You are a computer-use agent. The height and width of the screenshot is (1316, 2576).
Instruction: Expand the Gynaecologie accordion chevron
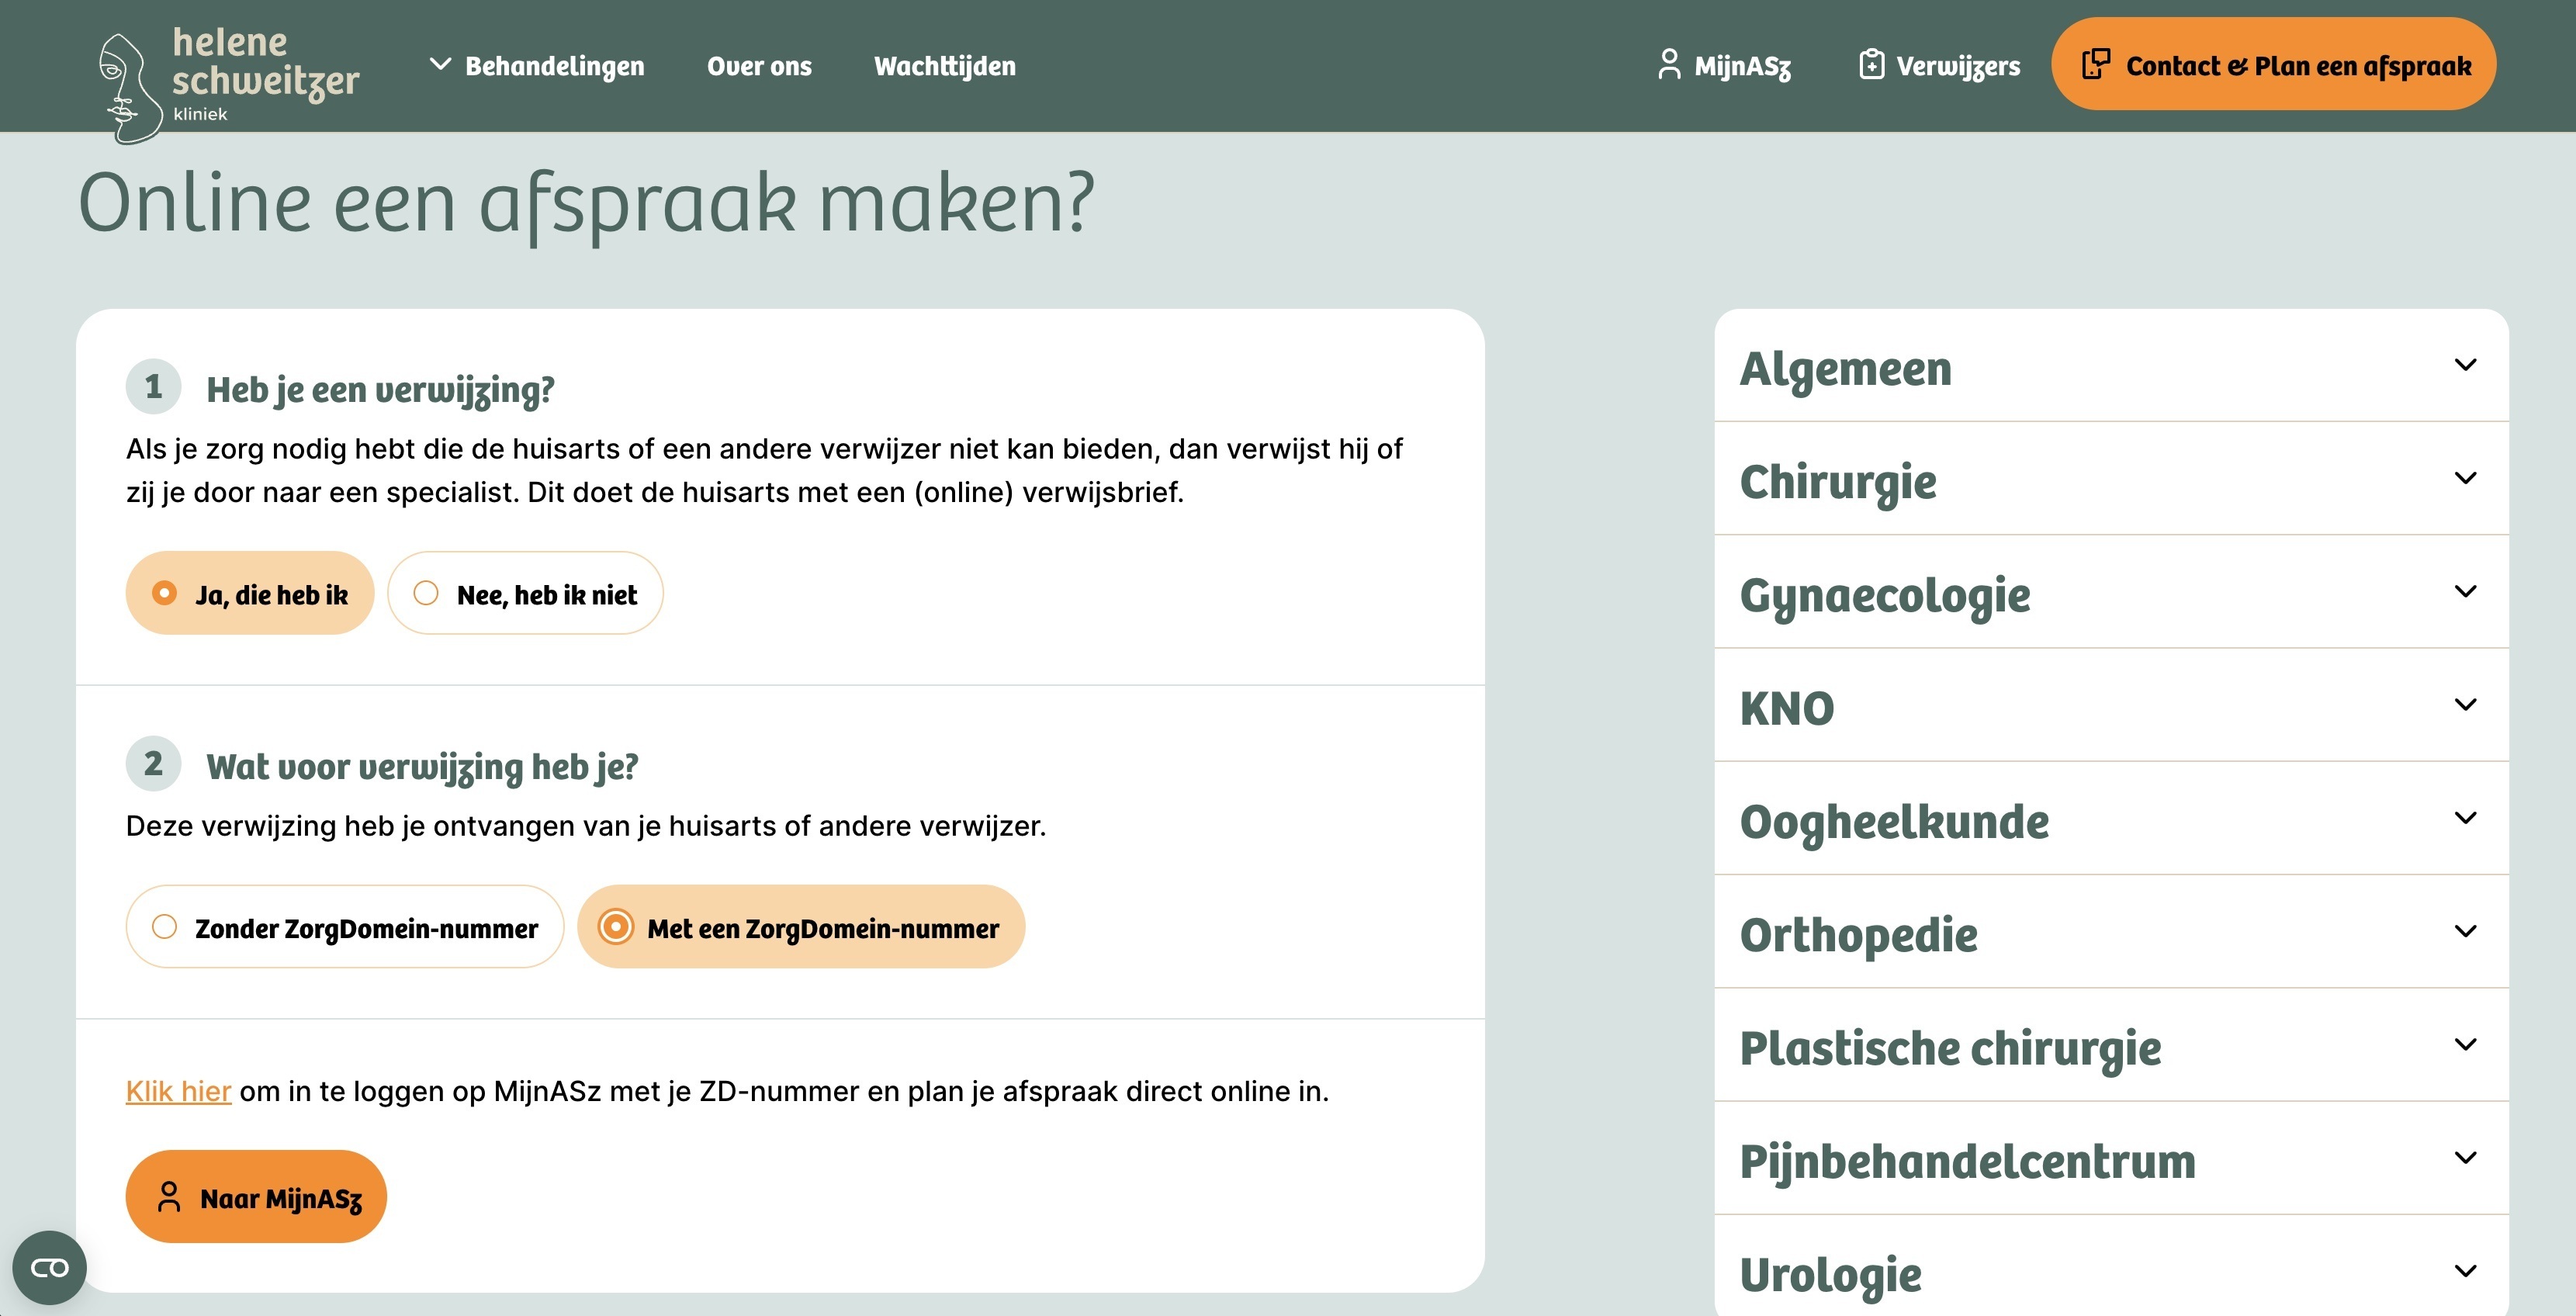tap(2465, 591)
